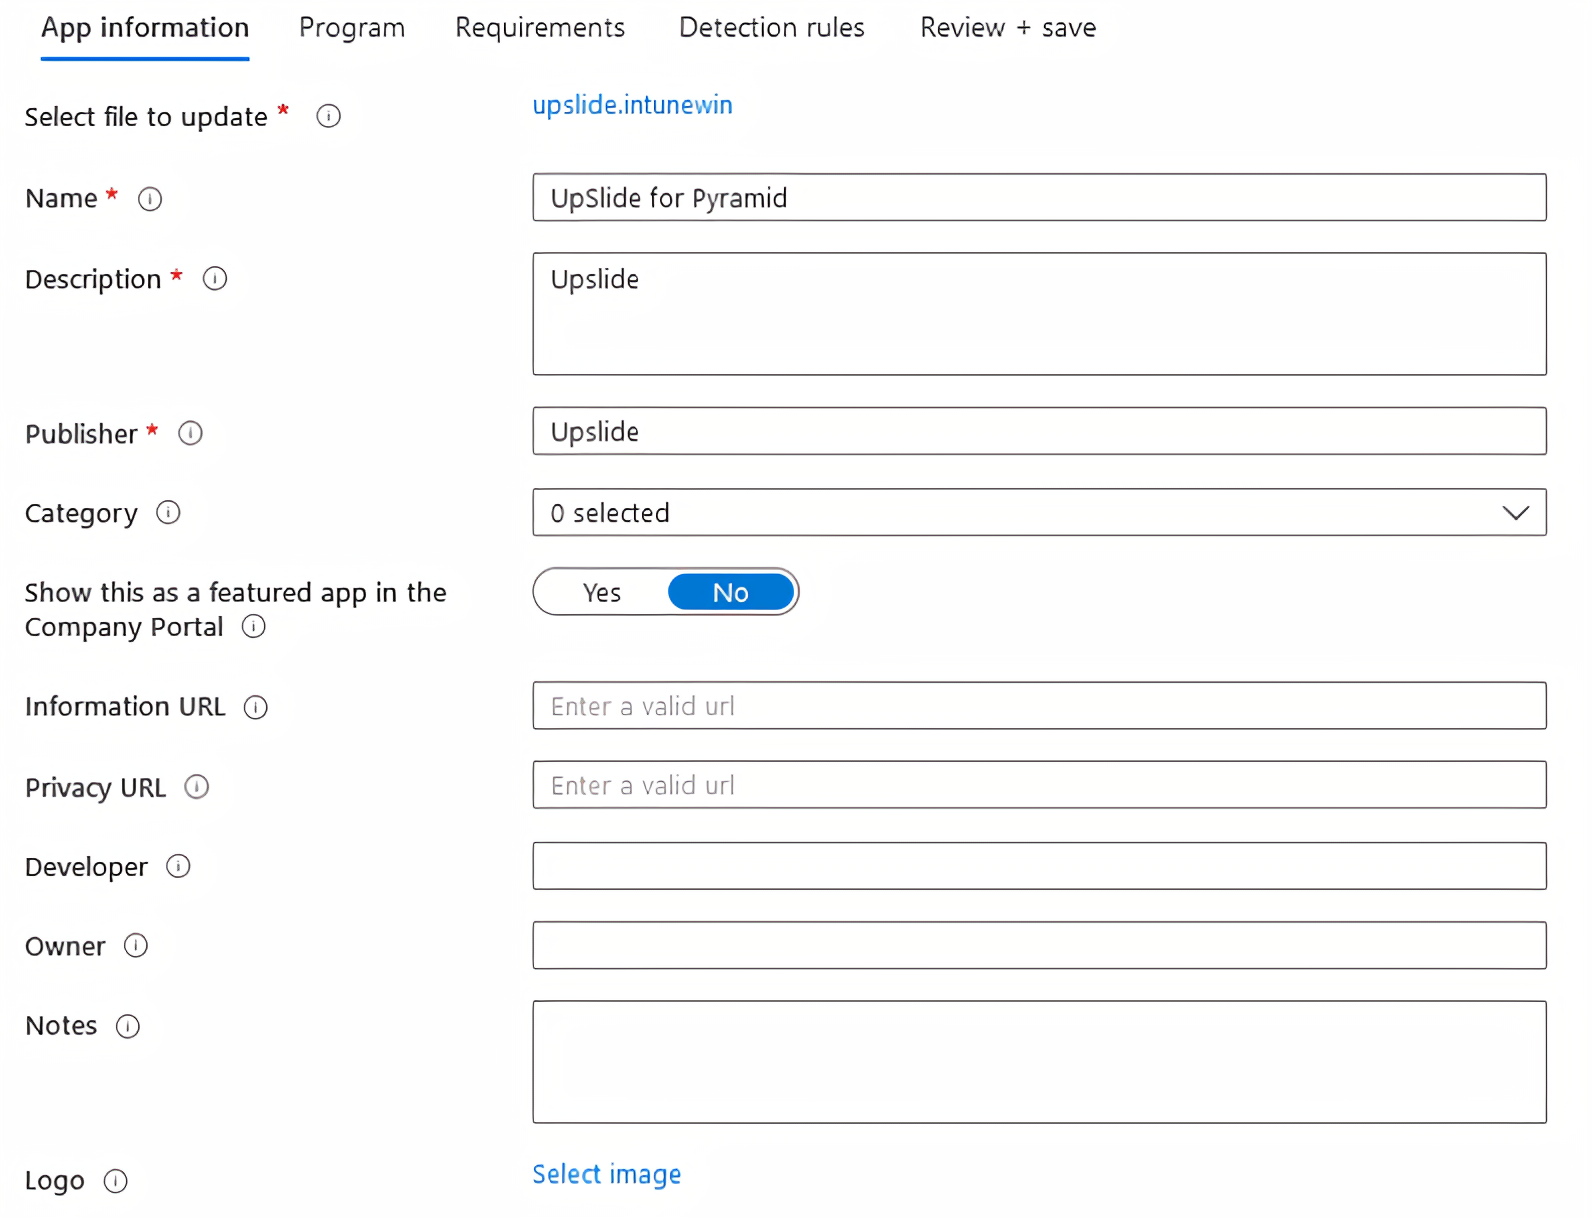Click the empty Owner input field
Image resolution: width=1593 pixels, height=1218 pixels.
(1039, 945)
